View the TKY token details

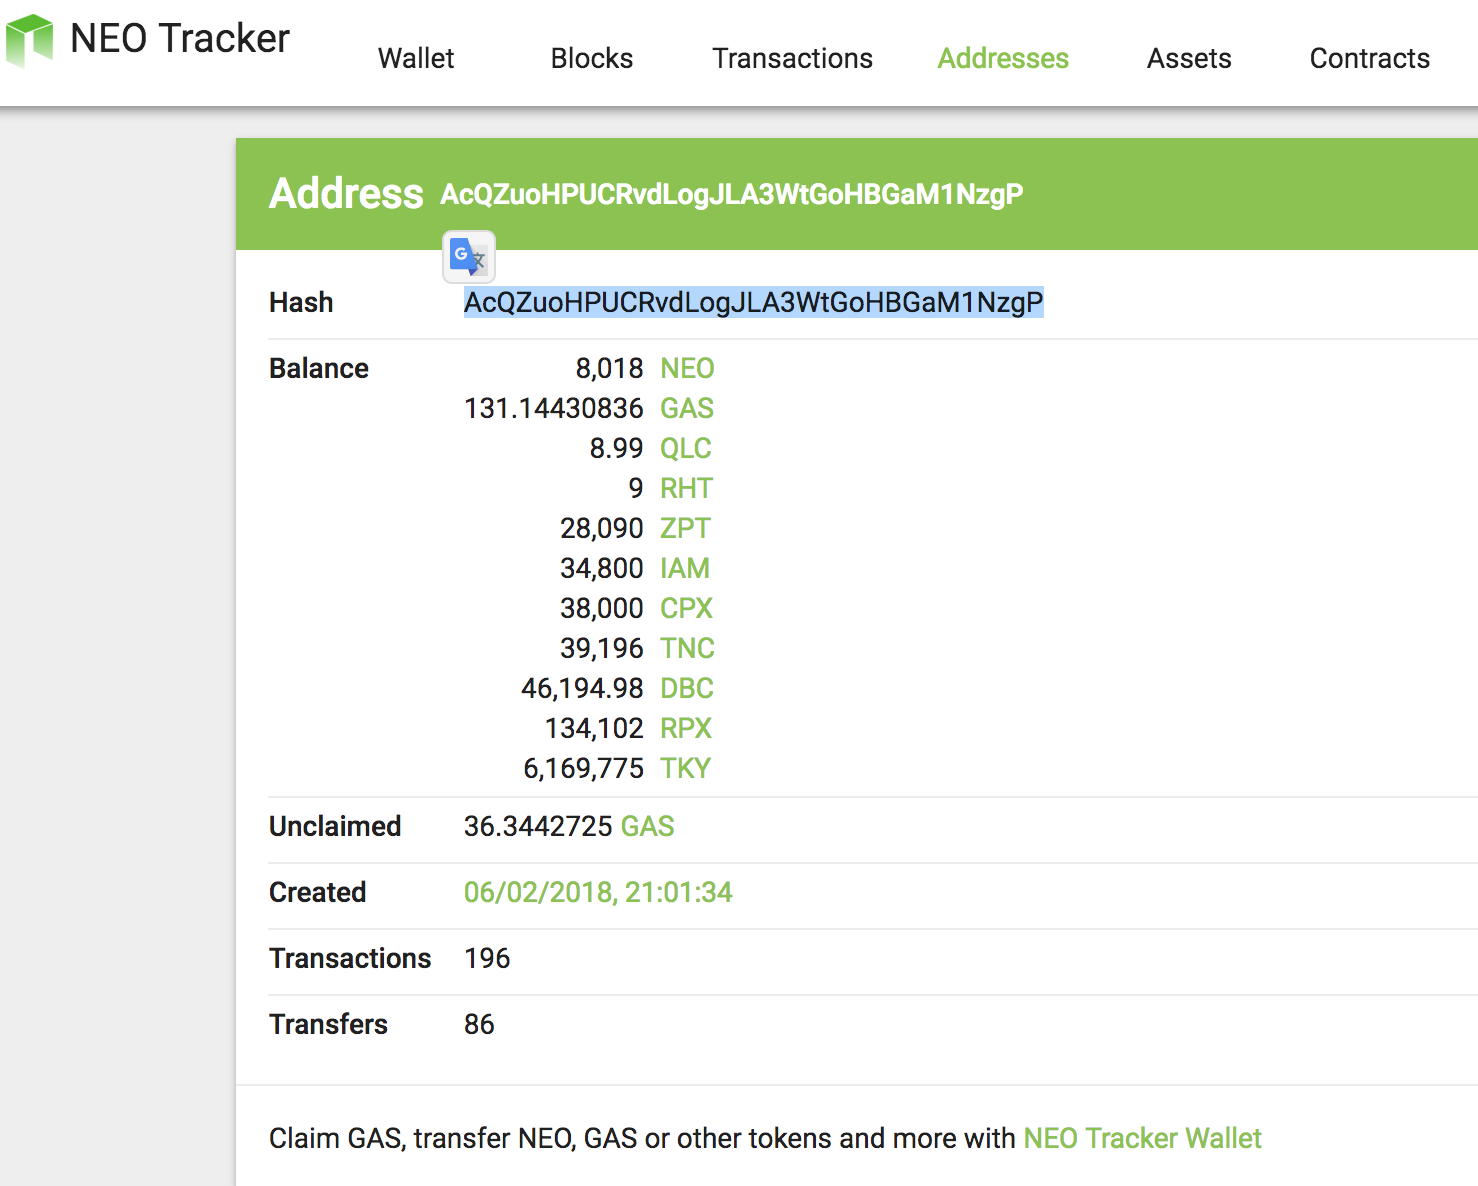686,768
